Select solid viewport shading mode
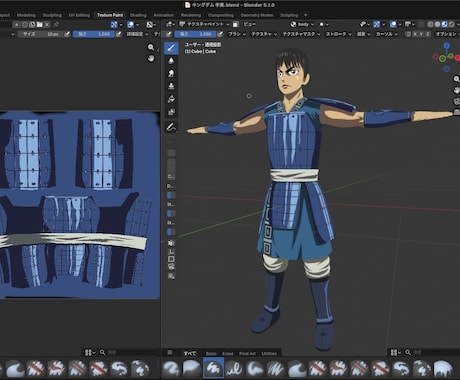Image resolution: width=460 pixels, height=380 pixels. (x=437, y=24)
